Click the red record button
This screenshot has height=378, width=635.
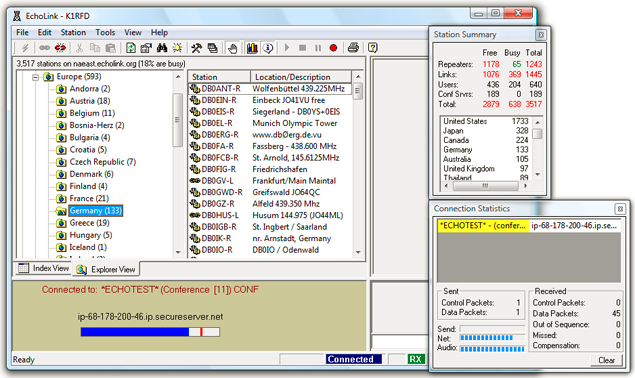click(x=333, y=48)
